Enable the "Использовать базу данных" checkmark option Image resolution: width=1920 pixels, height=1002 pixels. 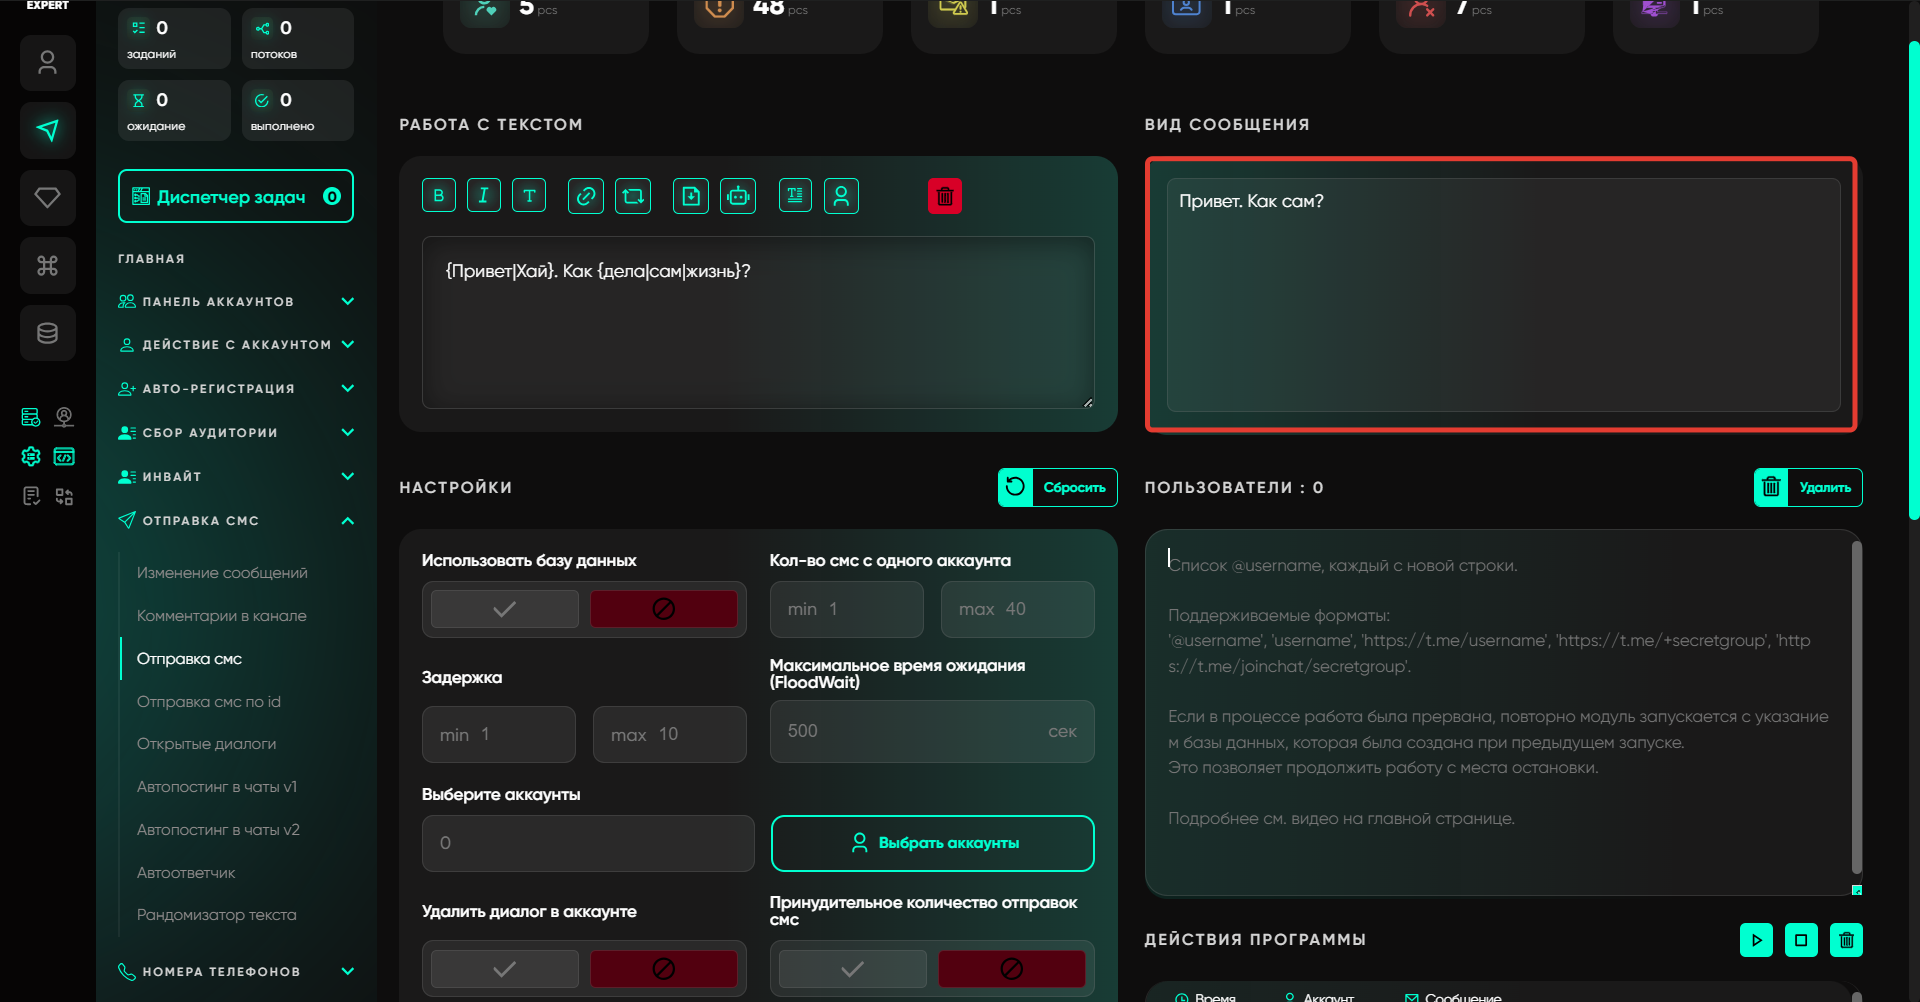point(505,609)
